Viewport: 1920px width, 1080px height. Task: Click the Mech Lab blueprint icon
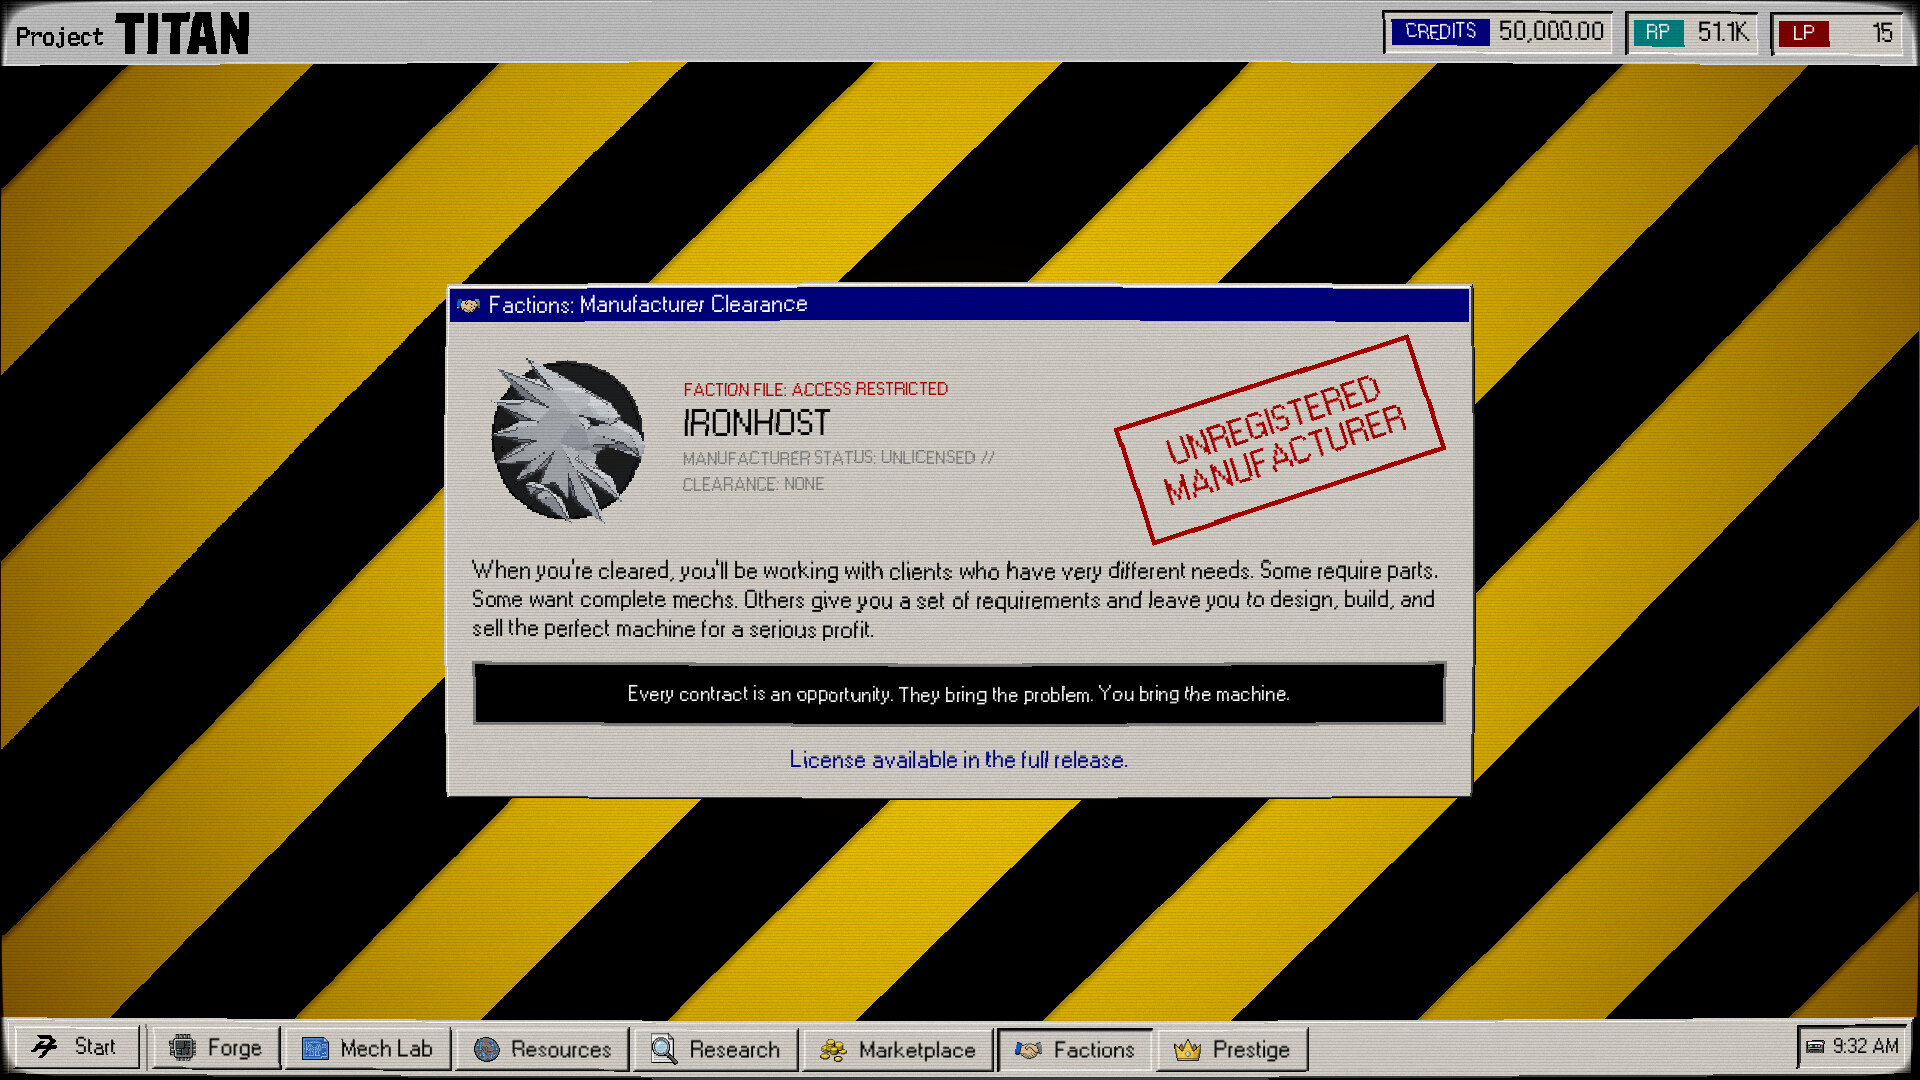[x=315, y=1048]
